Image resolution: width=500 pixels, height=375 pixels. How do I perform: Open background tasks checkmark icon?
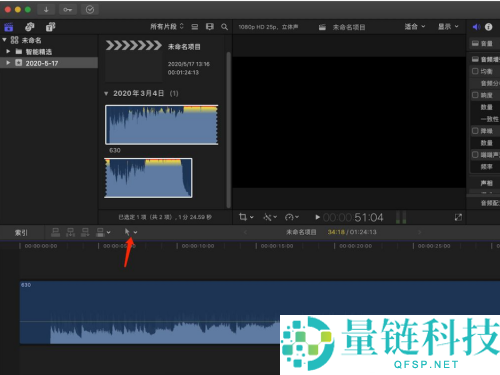click(x=90, y=9)
